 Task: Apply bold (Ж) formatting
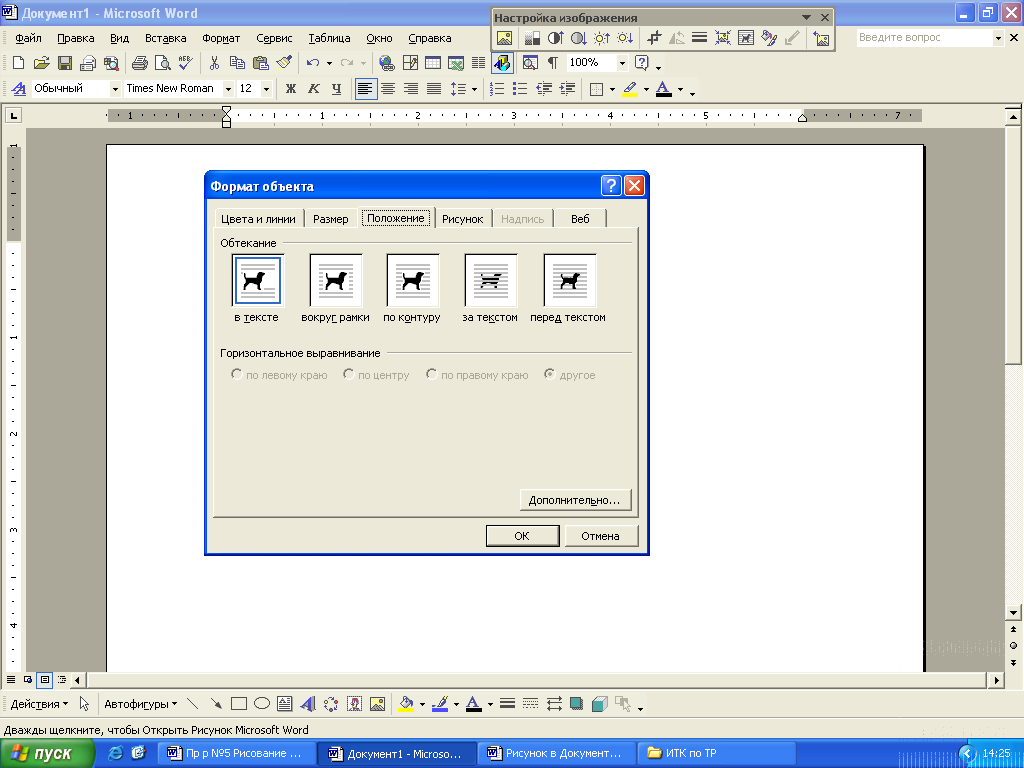pos(291,88)
